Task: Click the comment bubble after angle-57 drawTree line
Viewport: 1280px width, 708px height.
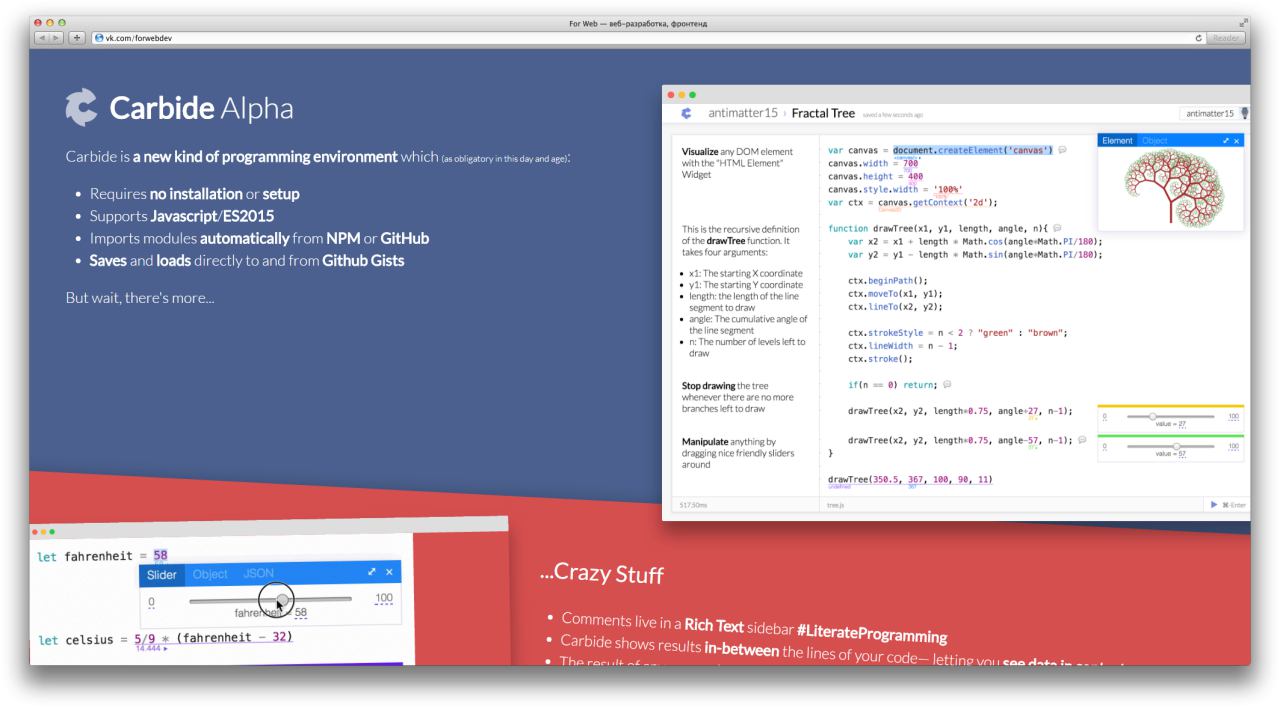Action: [1082, 440]
